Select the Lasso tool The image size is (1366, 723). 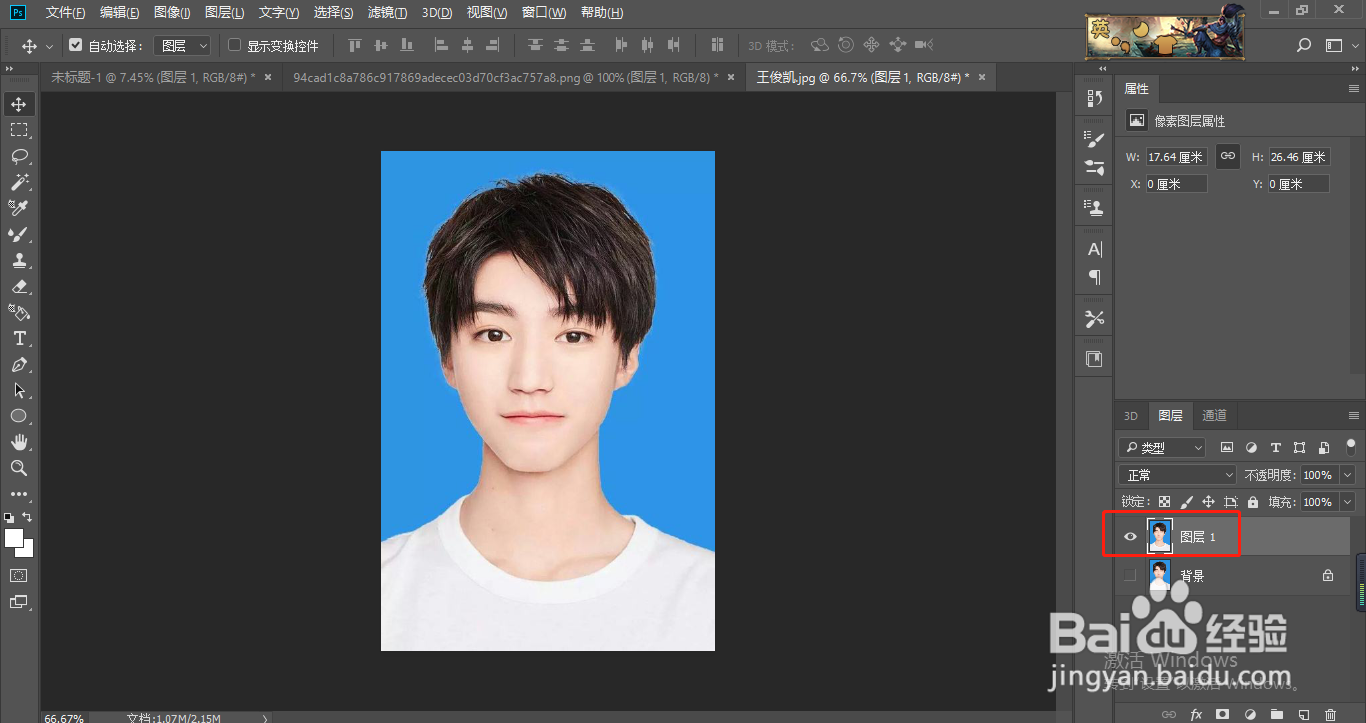19,156
